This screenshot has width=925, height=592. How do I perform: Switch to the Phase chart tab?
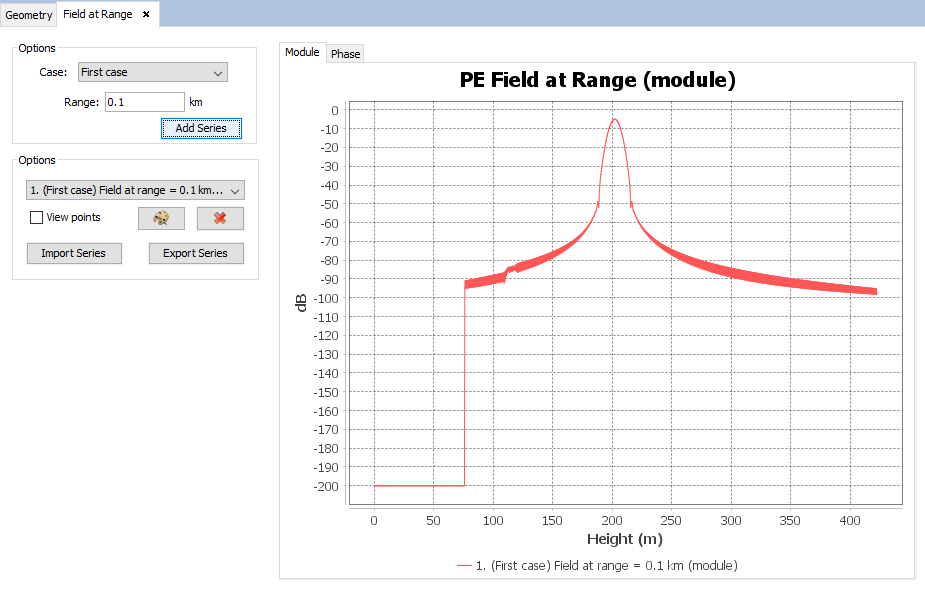[346, 54]
